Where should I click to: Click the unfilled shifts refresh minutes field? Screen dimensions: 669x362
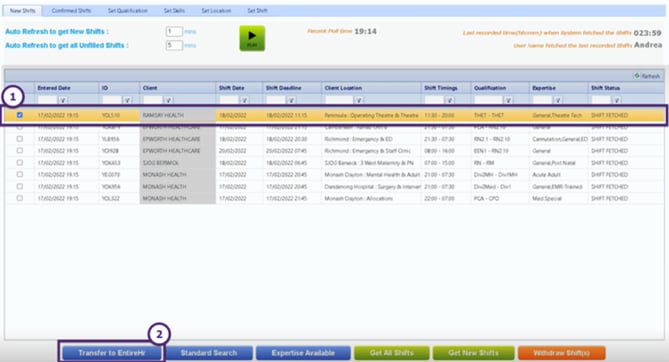point(174,45)
